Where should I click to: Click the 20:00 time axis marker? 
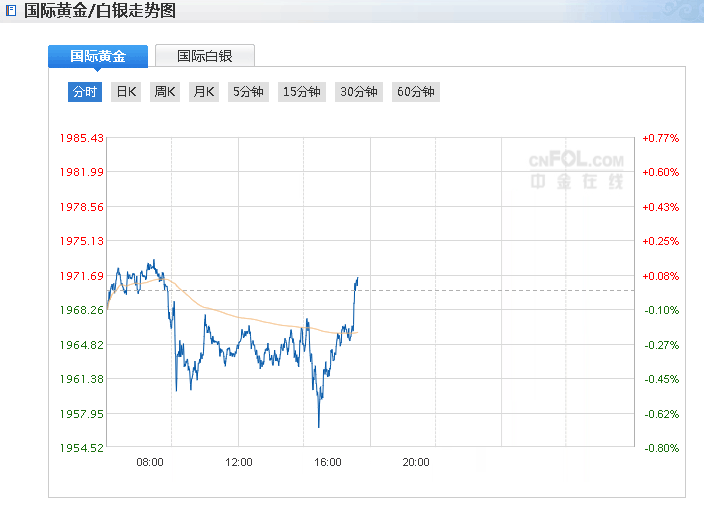[x=416, y=462]
